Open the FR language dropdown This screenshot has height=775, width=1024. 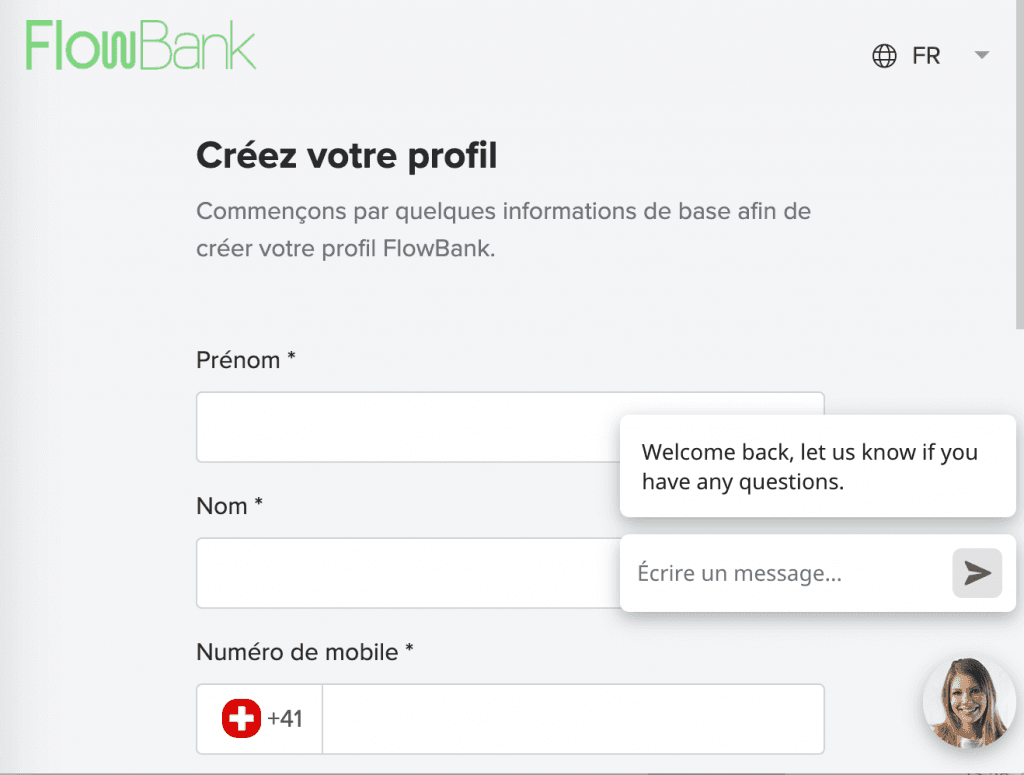(x=925, y=56)
